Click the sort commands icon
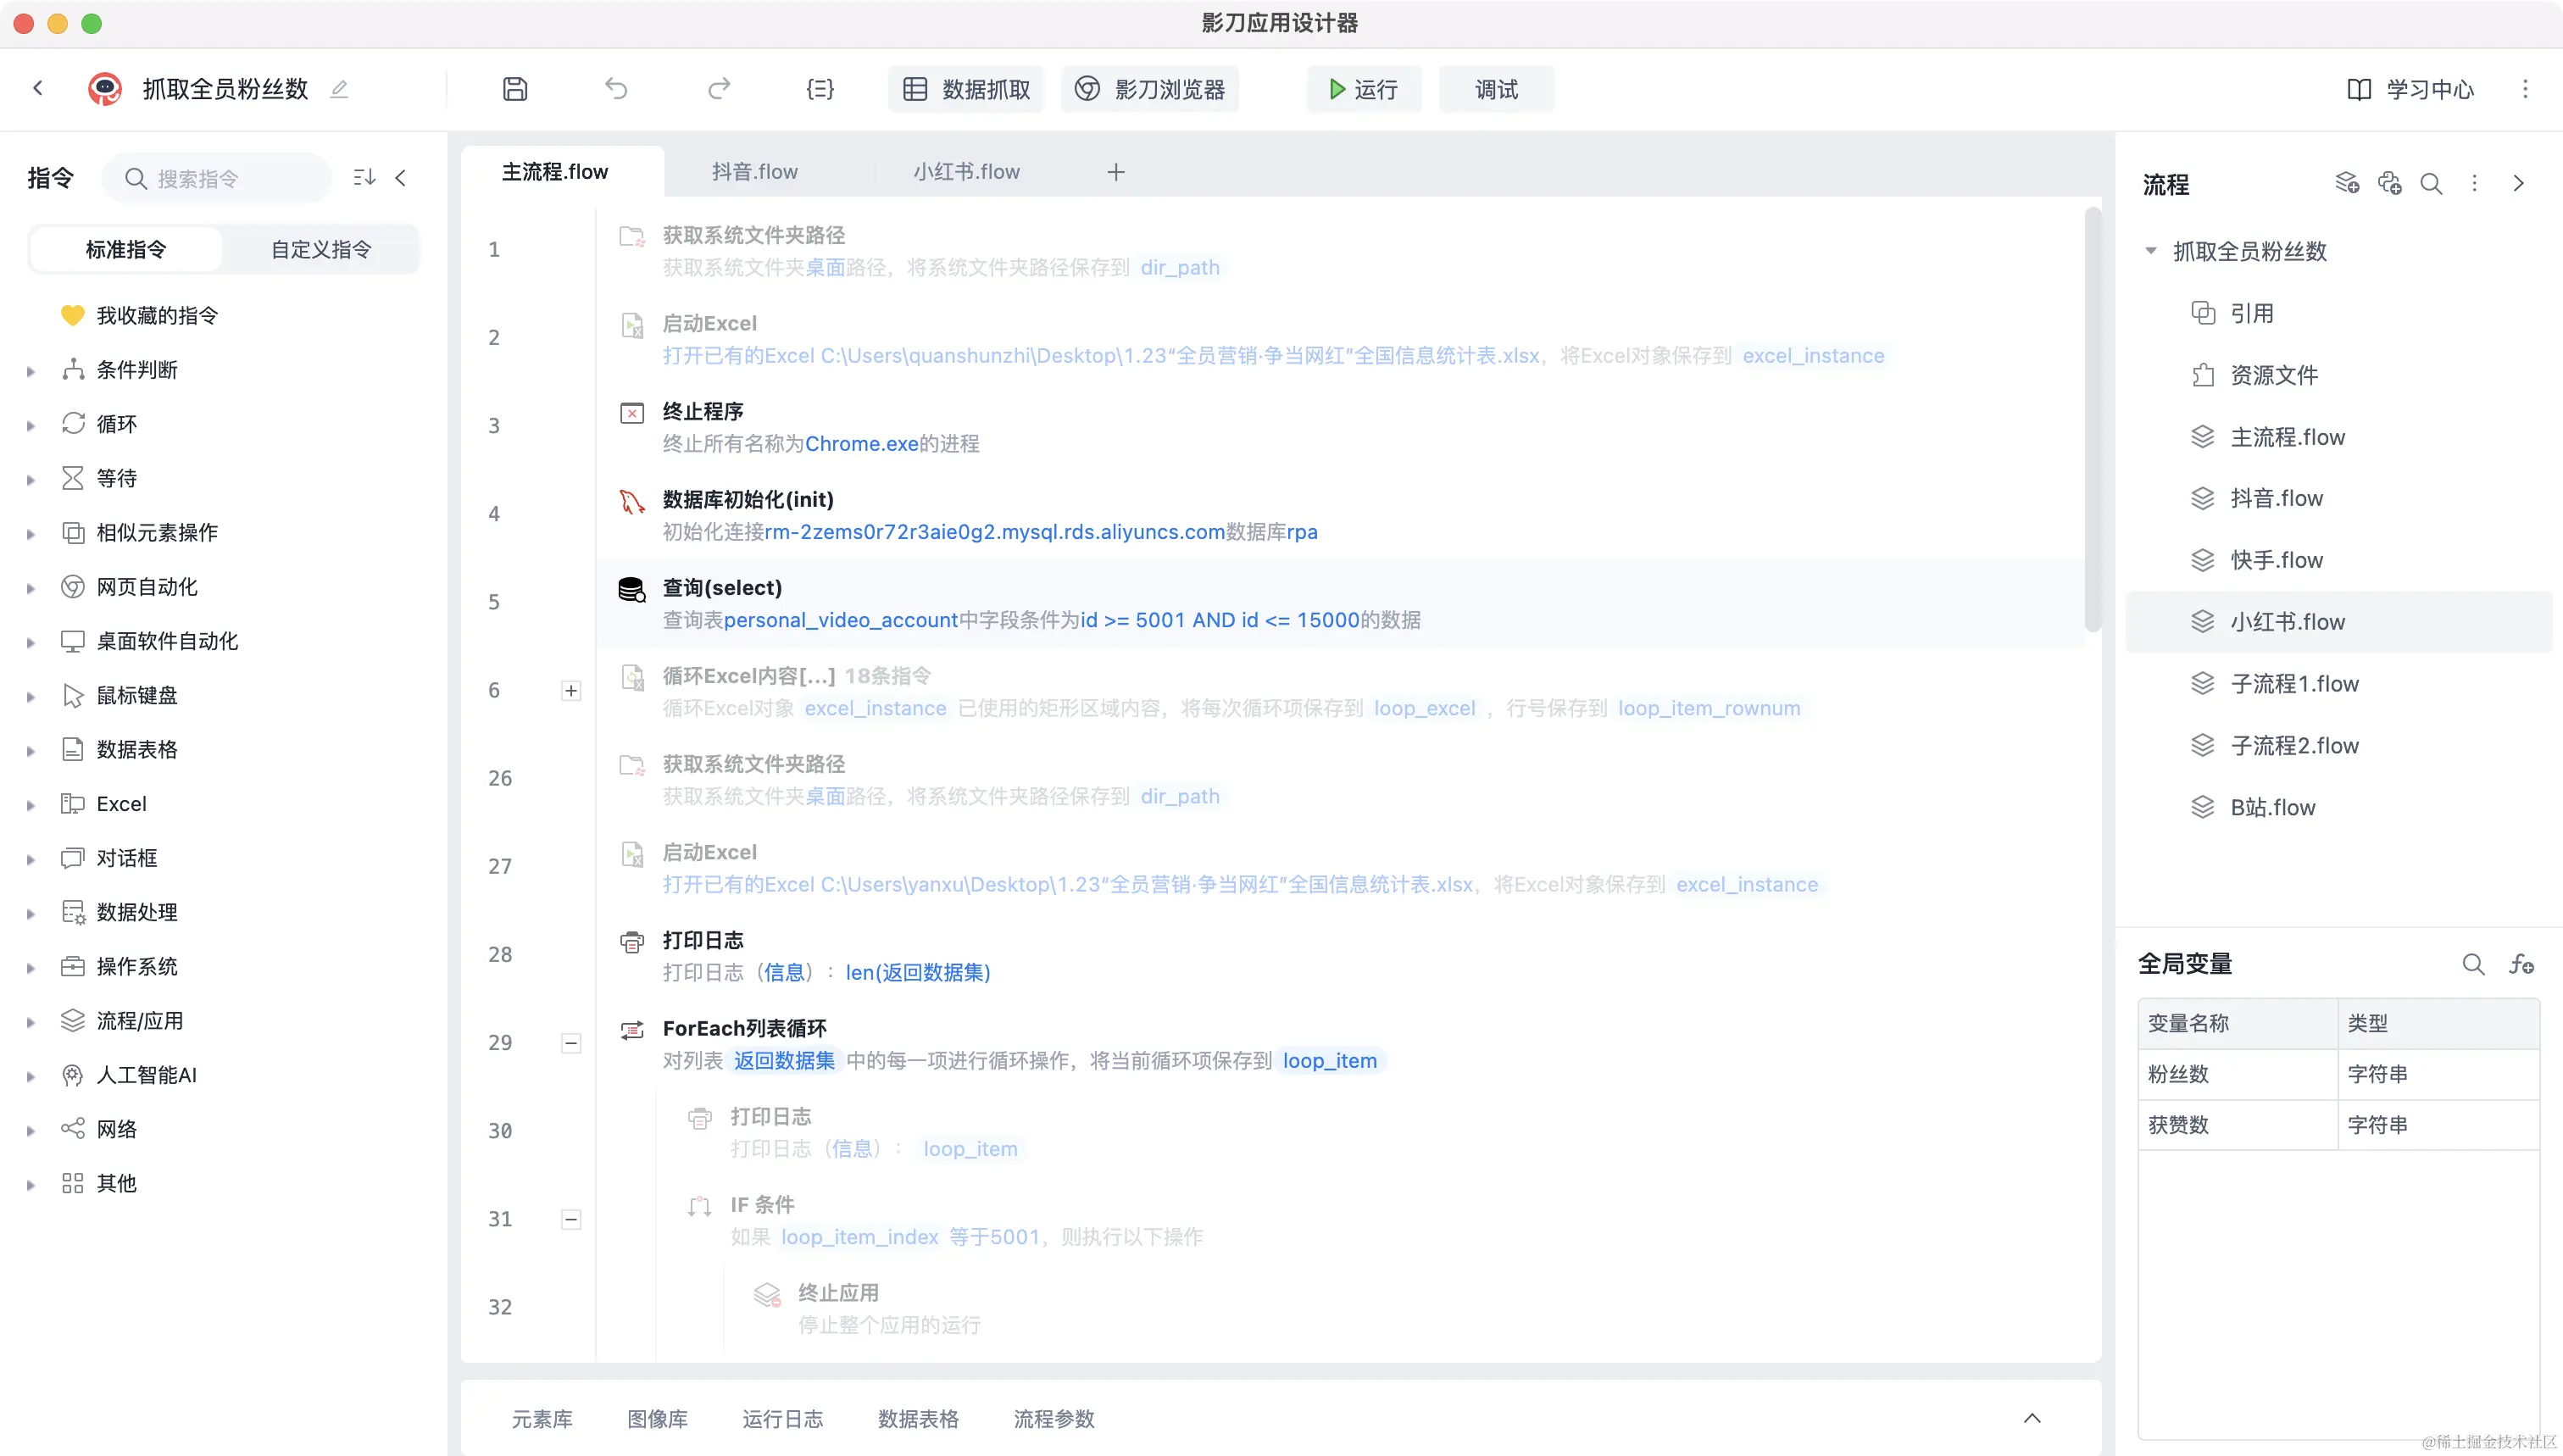 pyautogui.click(x=364, y=178)
